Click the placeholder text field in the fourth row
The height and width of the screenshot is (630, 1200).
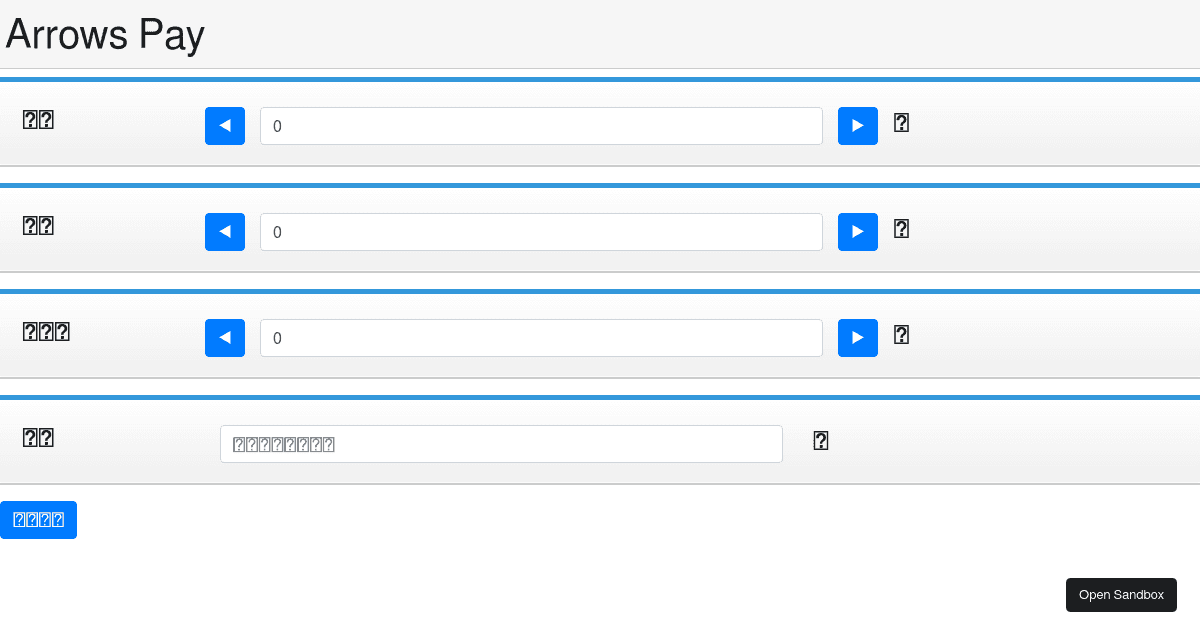tap(501, 444)
